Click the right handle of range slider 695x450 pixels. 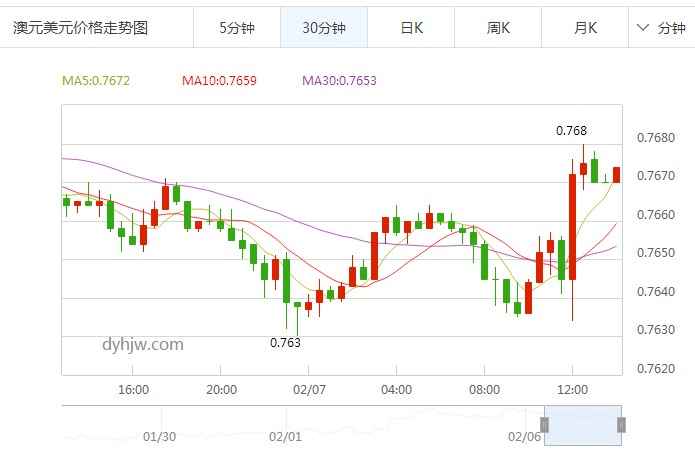621,425
